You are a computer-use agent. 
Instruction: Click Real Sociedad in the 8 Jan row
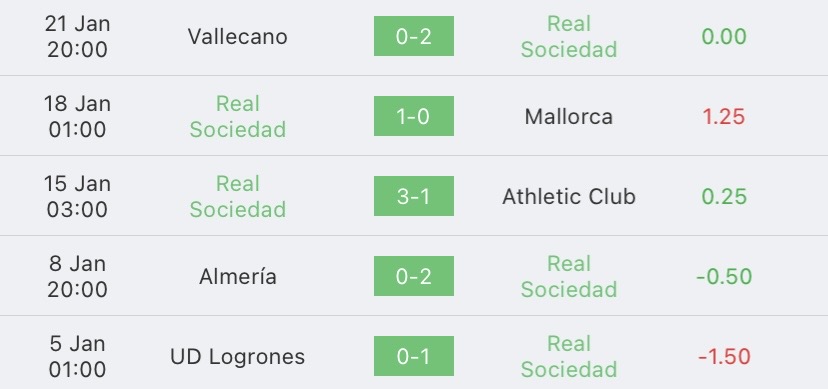(569, 277)
